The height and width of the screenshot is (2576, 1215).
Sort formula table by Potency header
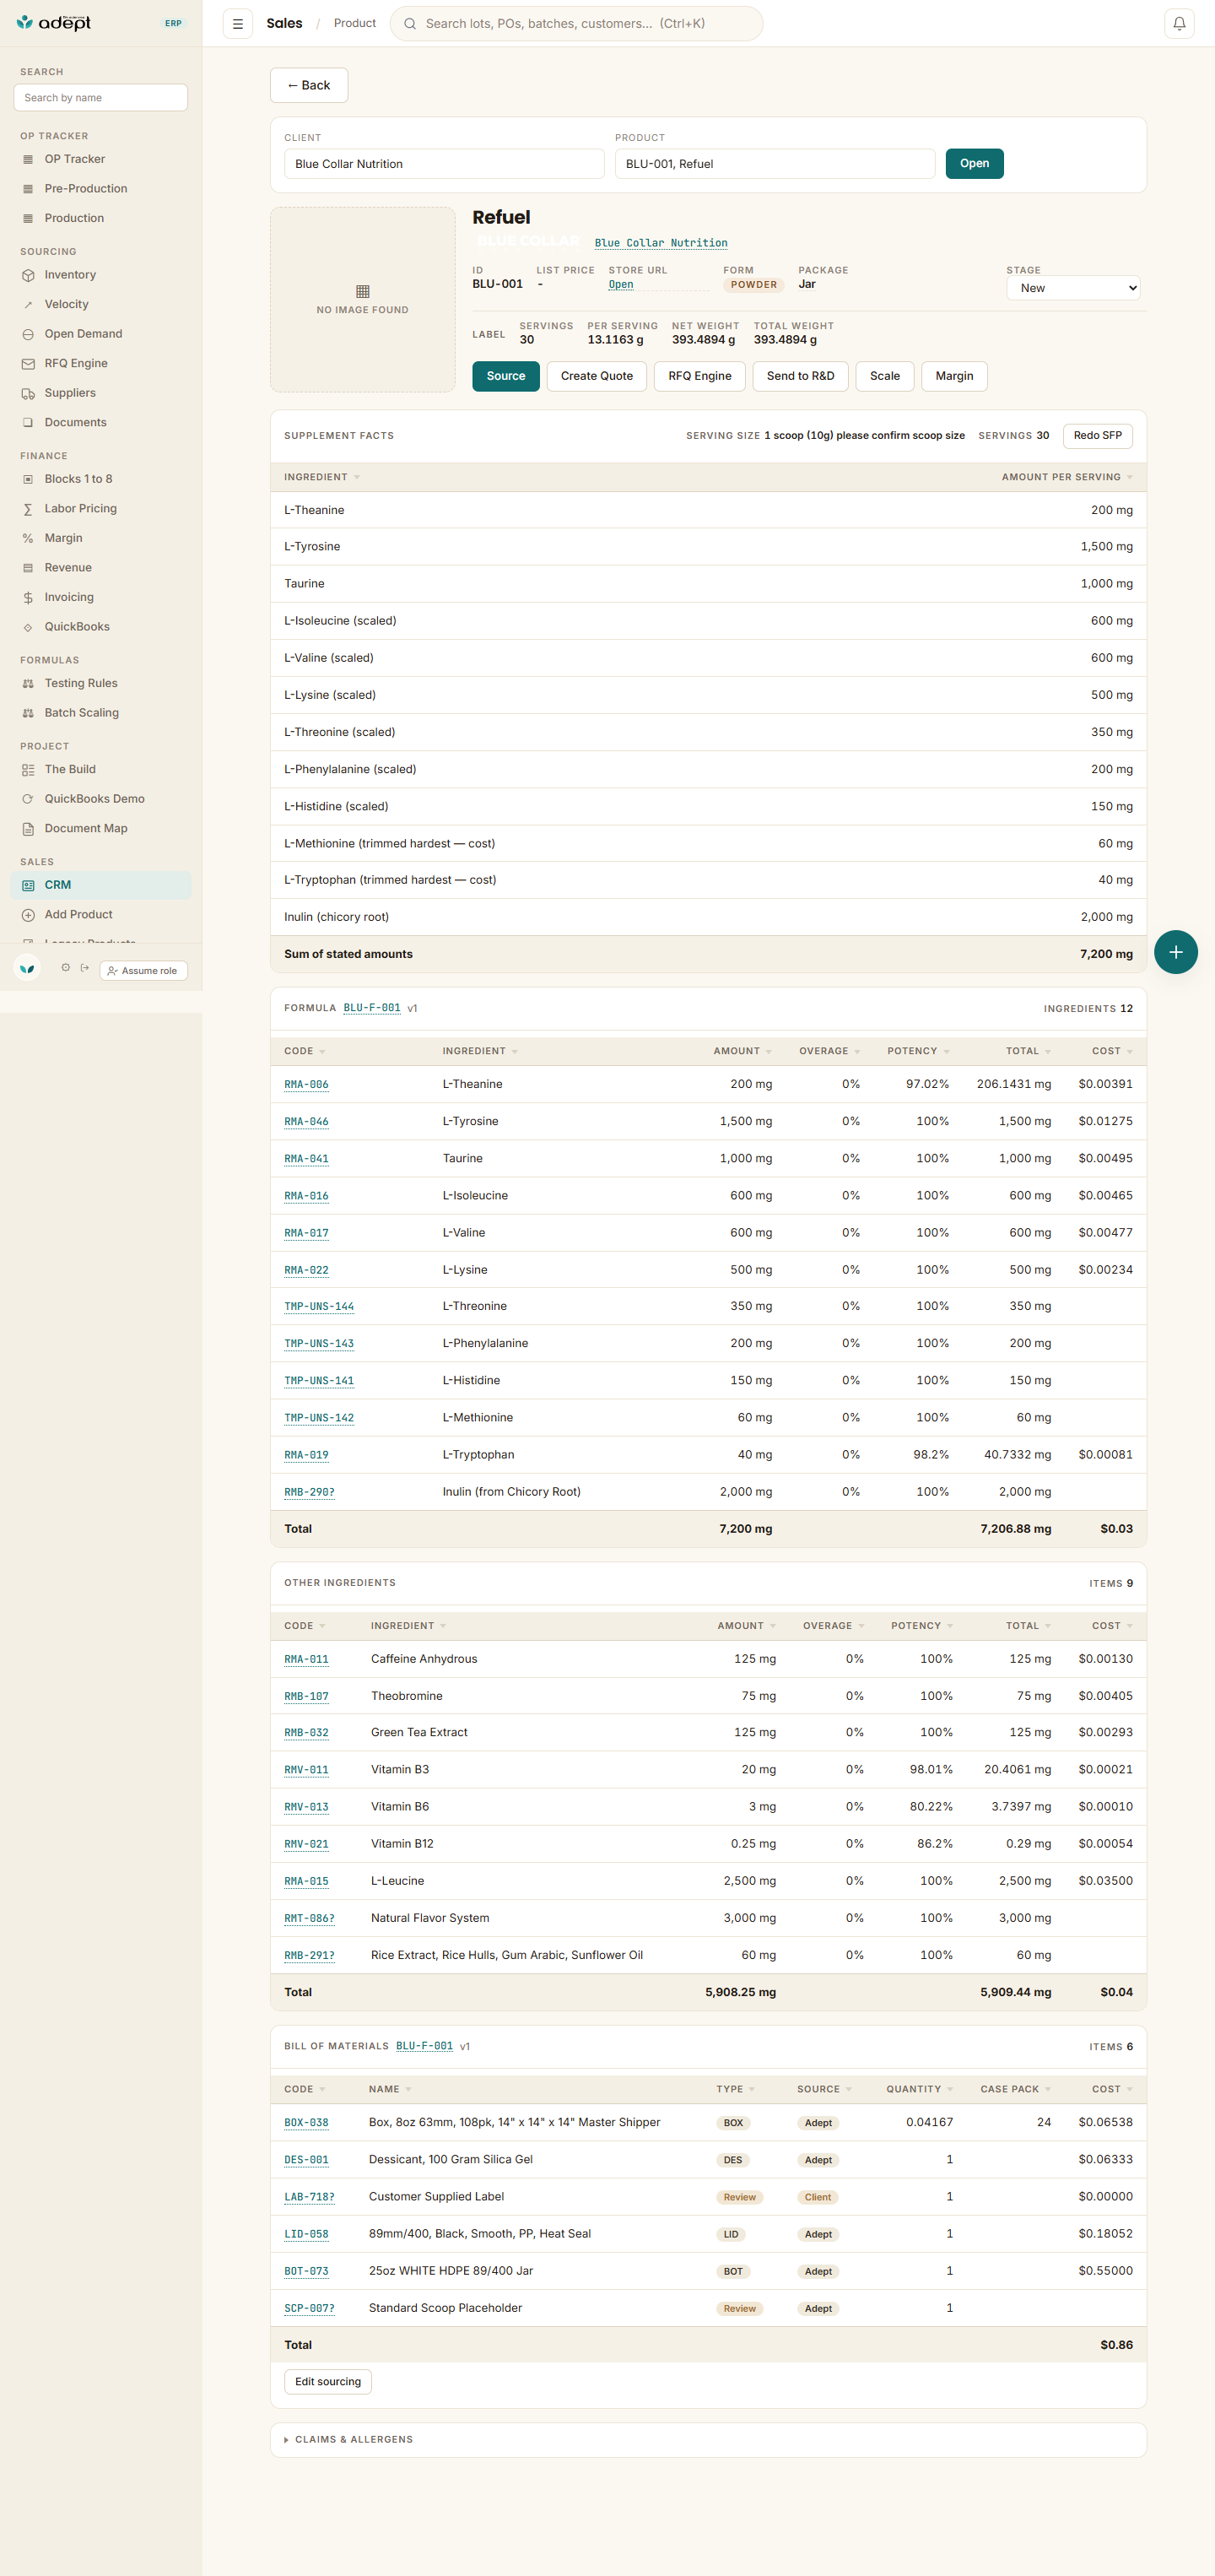point(918,1051)
